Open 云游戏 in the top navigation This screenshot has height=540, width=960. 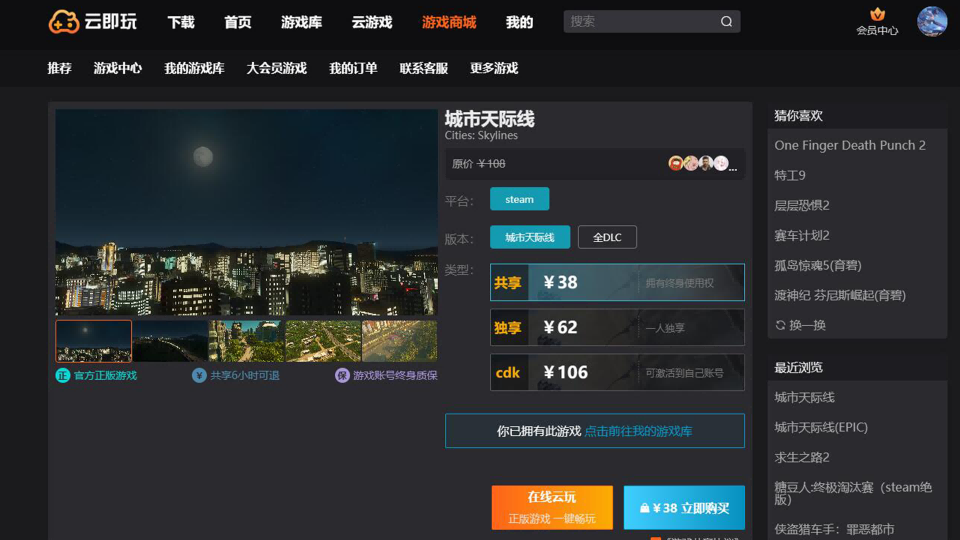click(x=372, y=23)
